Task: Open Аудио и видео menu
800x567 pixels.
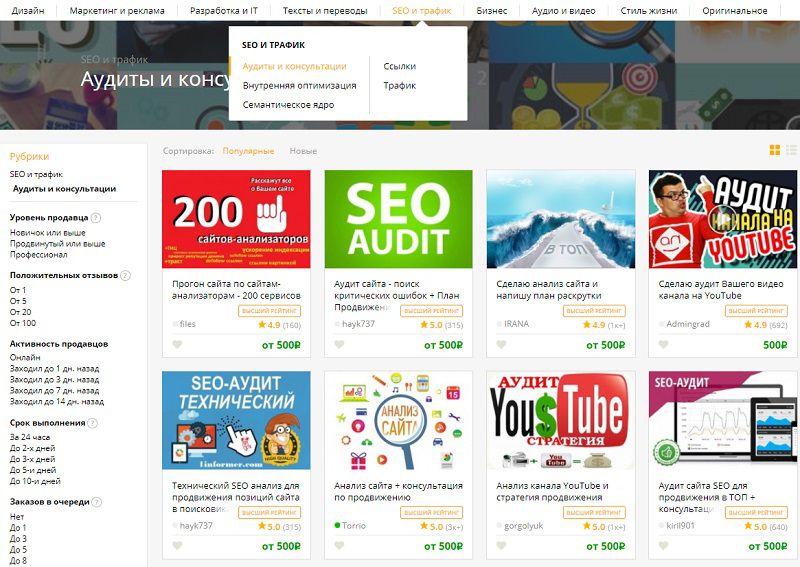Action: point(564,10)
